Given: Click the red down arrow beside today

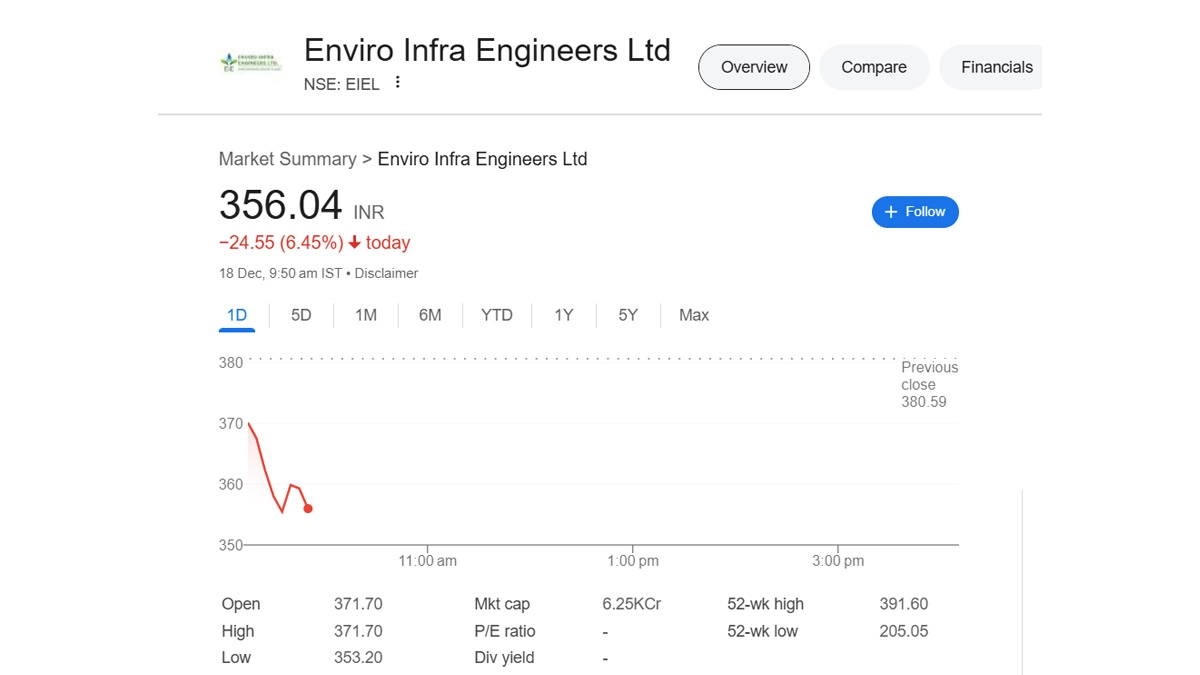Looking at the screenshot, I should click(354, 243).
